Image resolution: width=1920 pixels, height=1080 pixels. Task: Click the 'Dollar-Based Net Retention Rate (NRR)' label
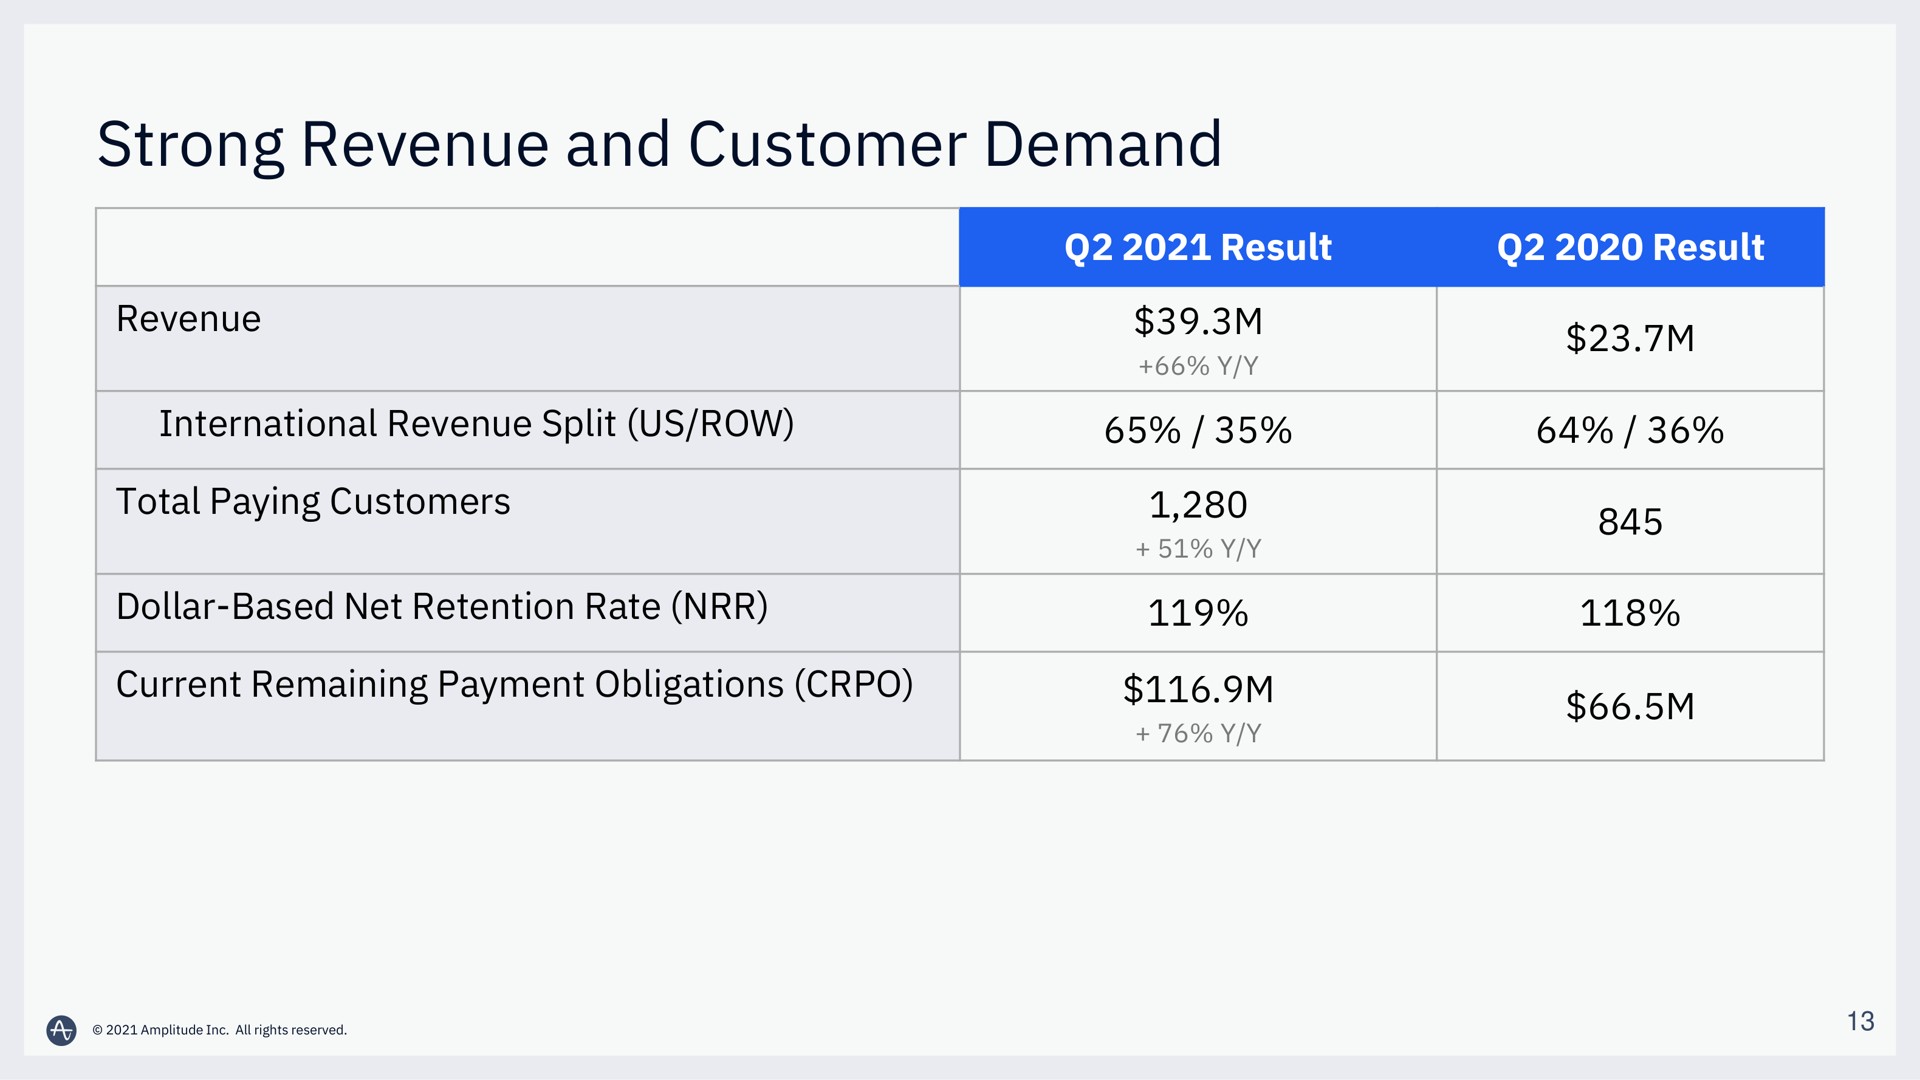[x=442, y=607]
